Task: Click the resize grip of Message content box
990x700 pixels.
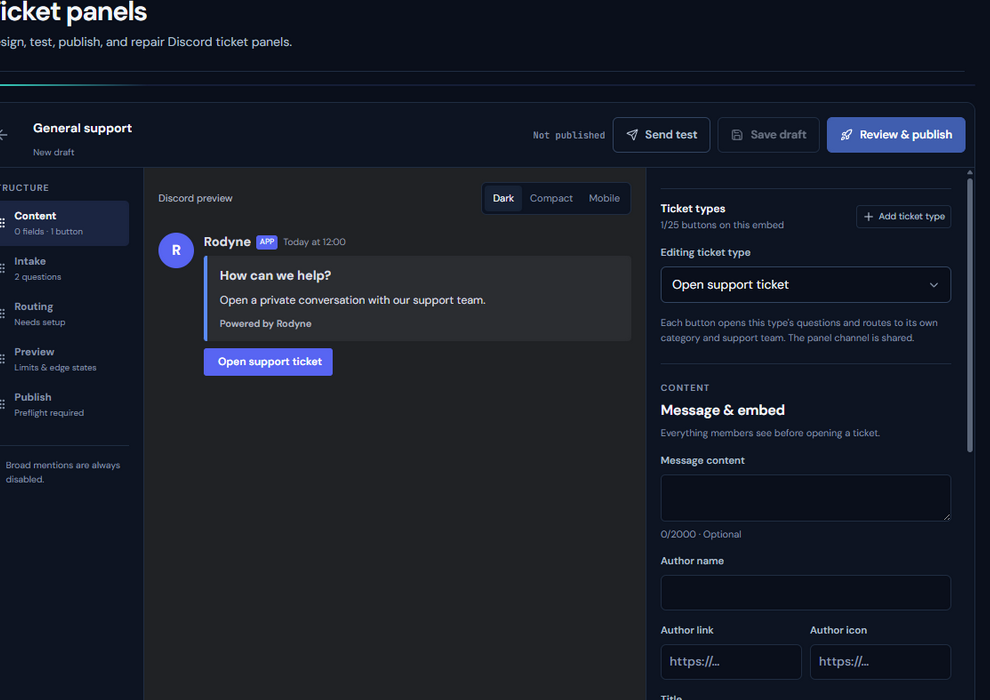Action: point(946,517)
